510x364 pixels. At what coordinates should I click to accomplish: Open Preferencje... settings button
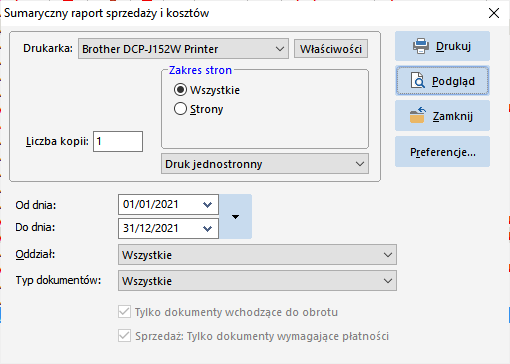[x=442, y=152]
